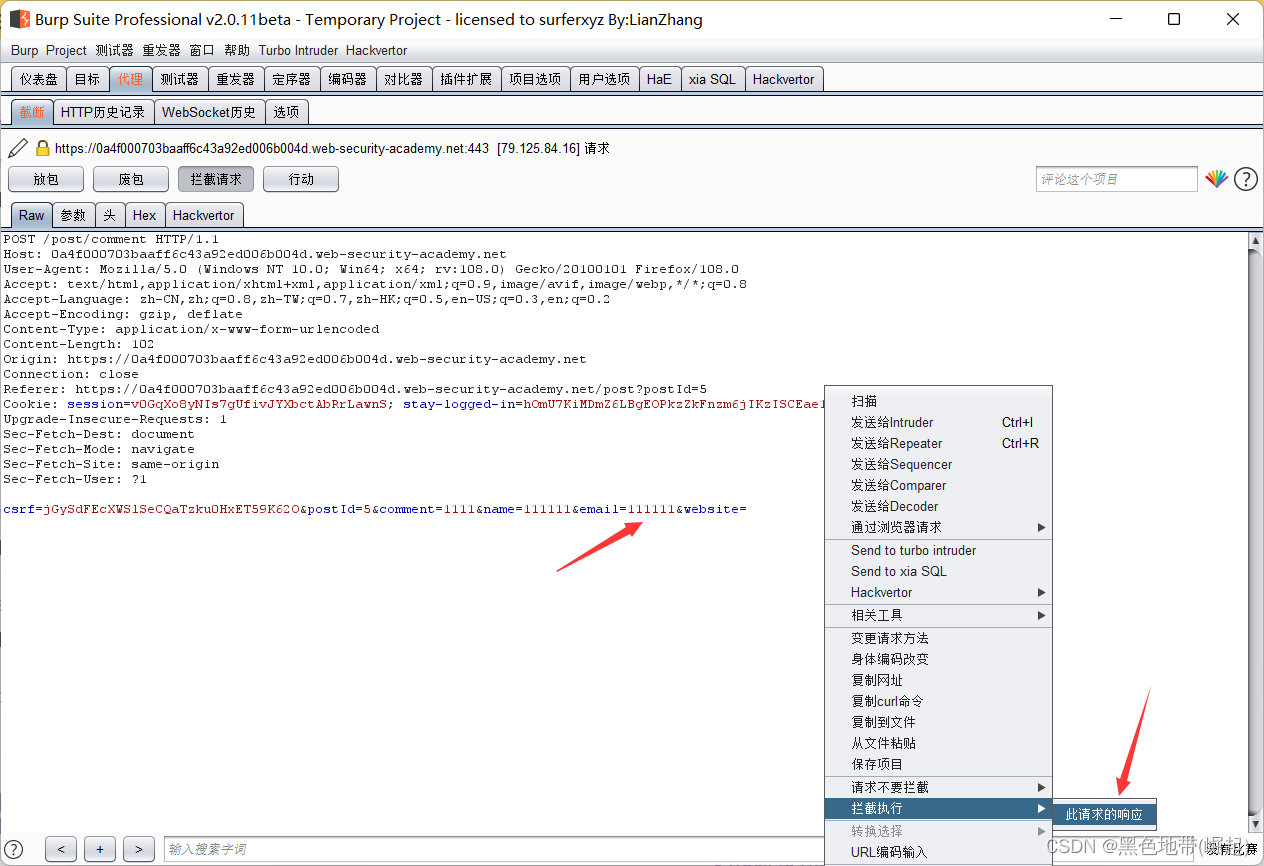Viewport: 1264px width, 866px height.
Task: Switch to the xia SQL tab
Action: click(712, 79)
